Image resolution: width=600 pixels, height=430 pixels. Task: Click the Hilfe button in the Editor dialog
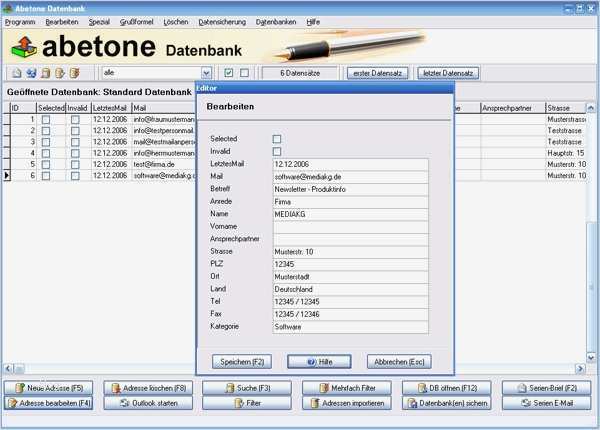click(319, 362)
